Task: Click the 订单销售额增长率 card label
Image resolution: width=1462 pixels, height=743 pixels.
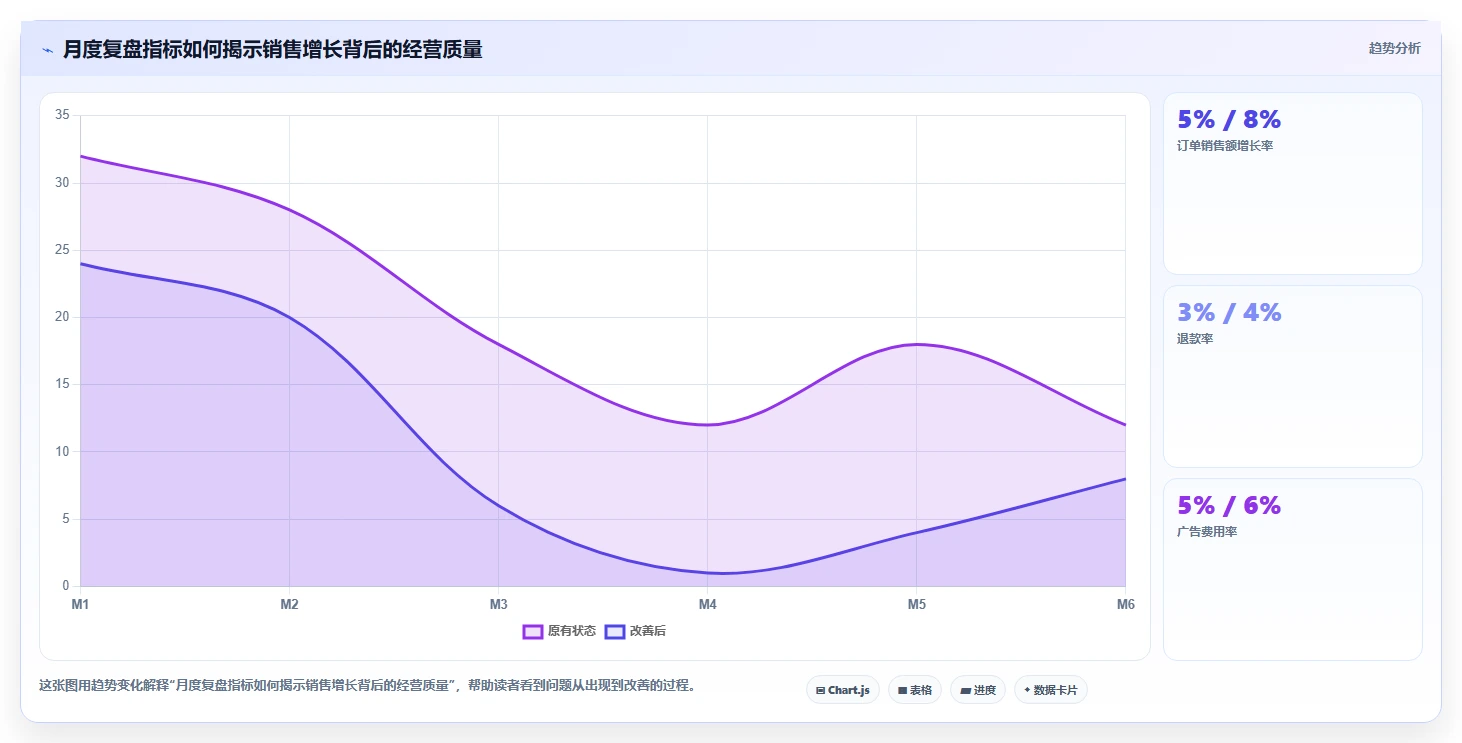Action: [x=1225, y=146]
